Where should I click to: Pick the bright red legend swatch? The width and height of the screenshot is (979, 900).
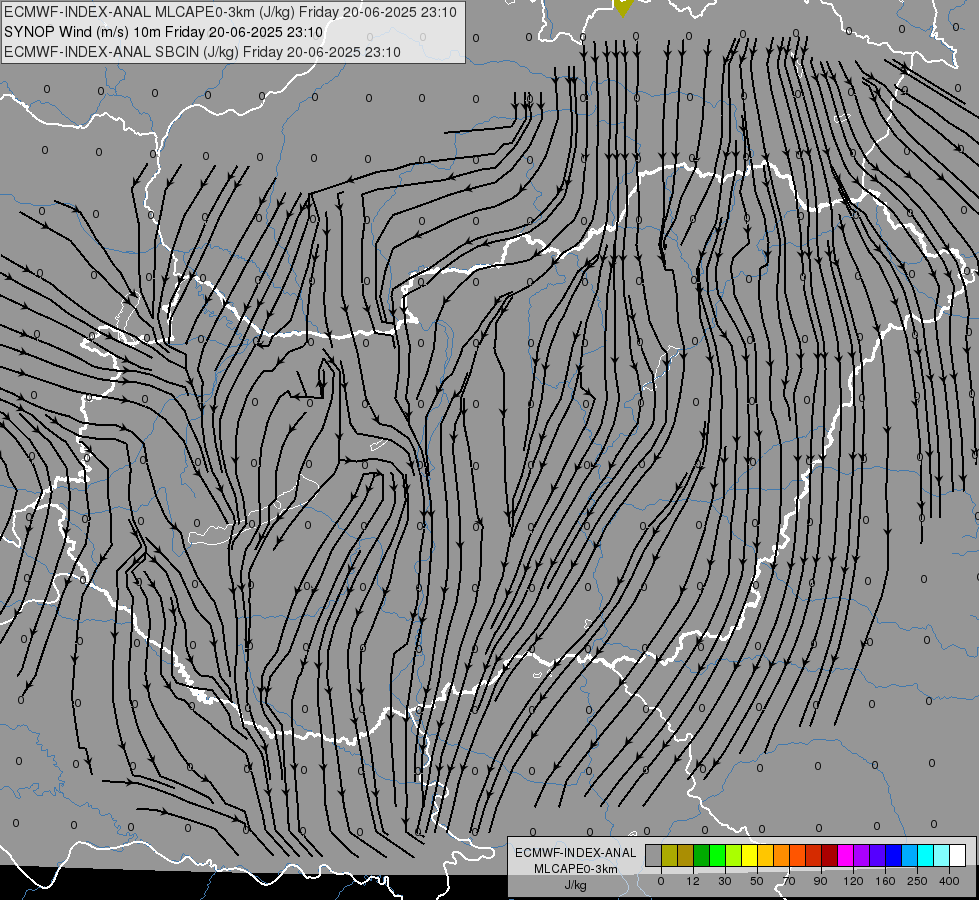(x=814, y=855)
